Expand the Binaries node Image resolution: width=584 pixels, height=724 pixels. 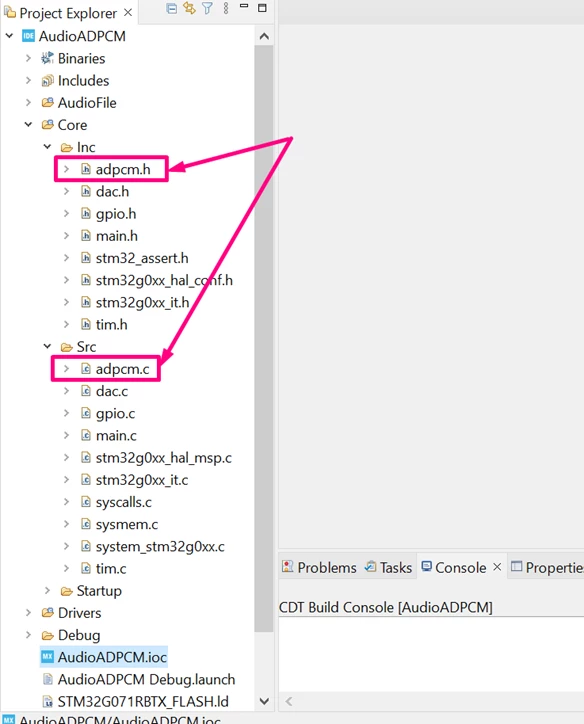click(28, 58)
